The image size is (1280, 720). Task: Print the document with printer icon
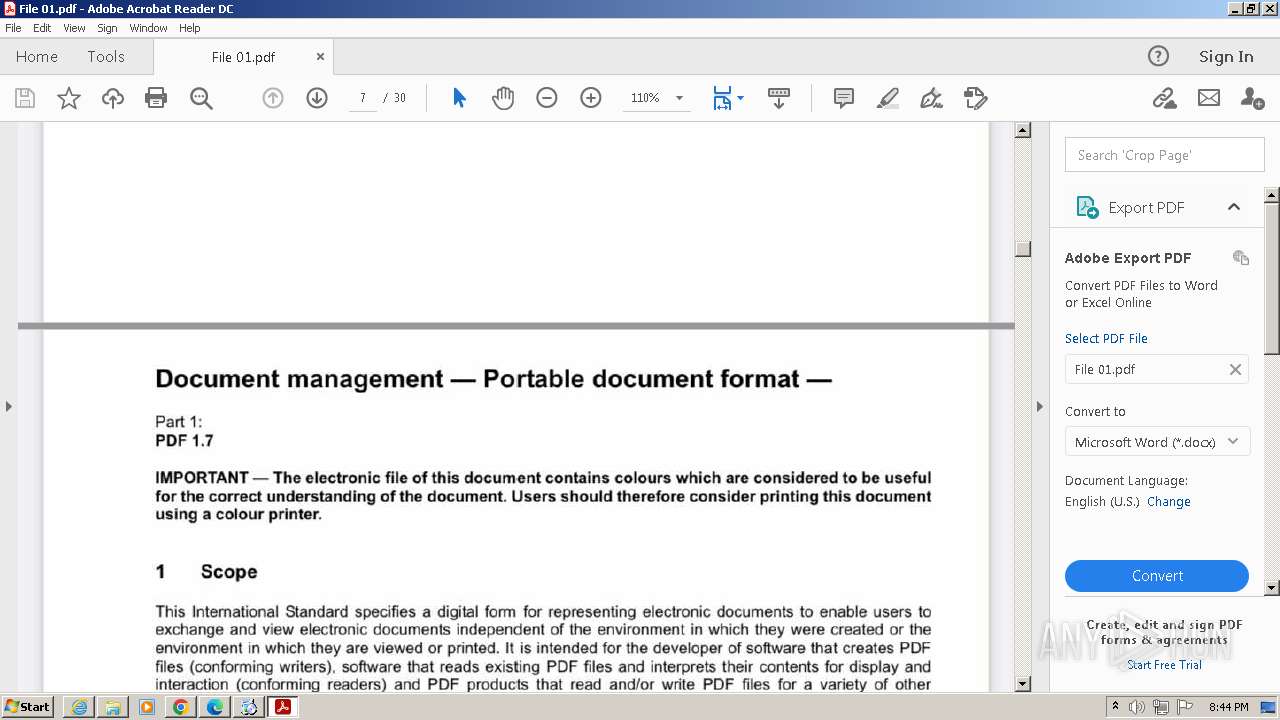(x=156, y=98)
